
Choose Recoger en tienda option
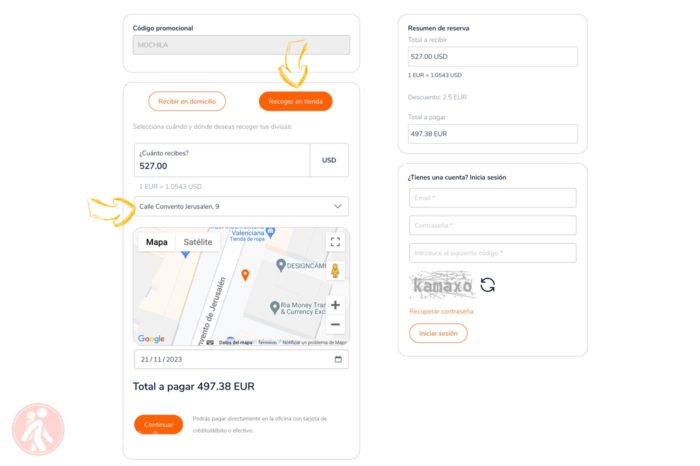[x=296, y=101]
